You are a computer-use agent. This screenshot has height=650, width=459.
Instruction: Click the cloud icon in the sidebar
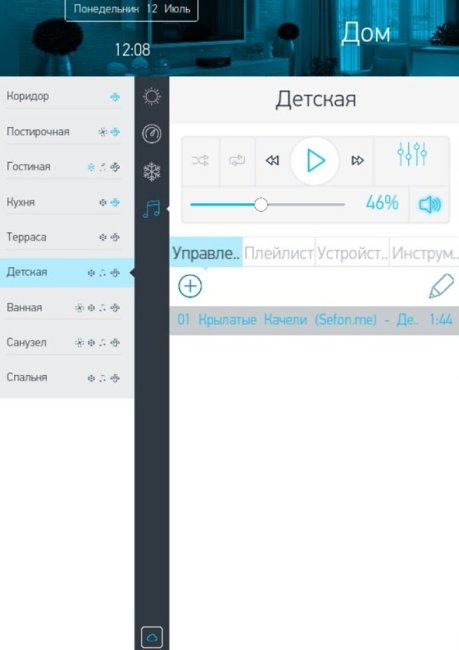152,637
